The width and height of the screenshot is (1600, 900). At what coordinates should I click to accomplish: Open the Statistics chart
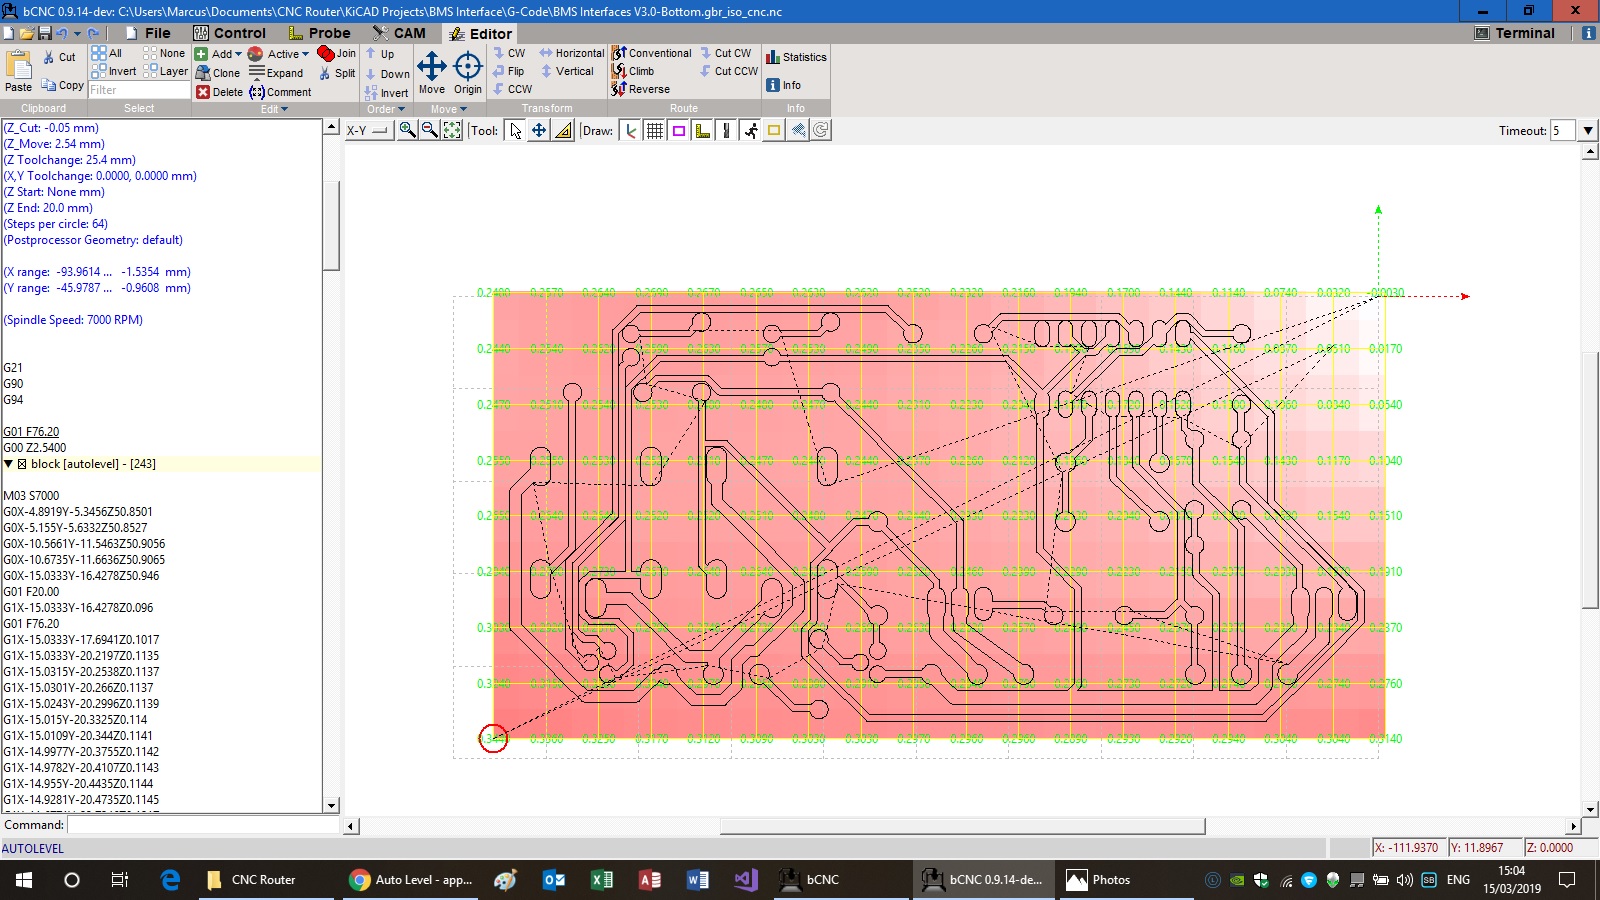coord(796,57)
